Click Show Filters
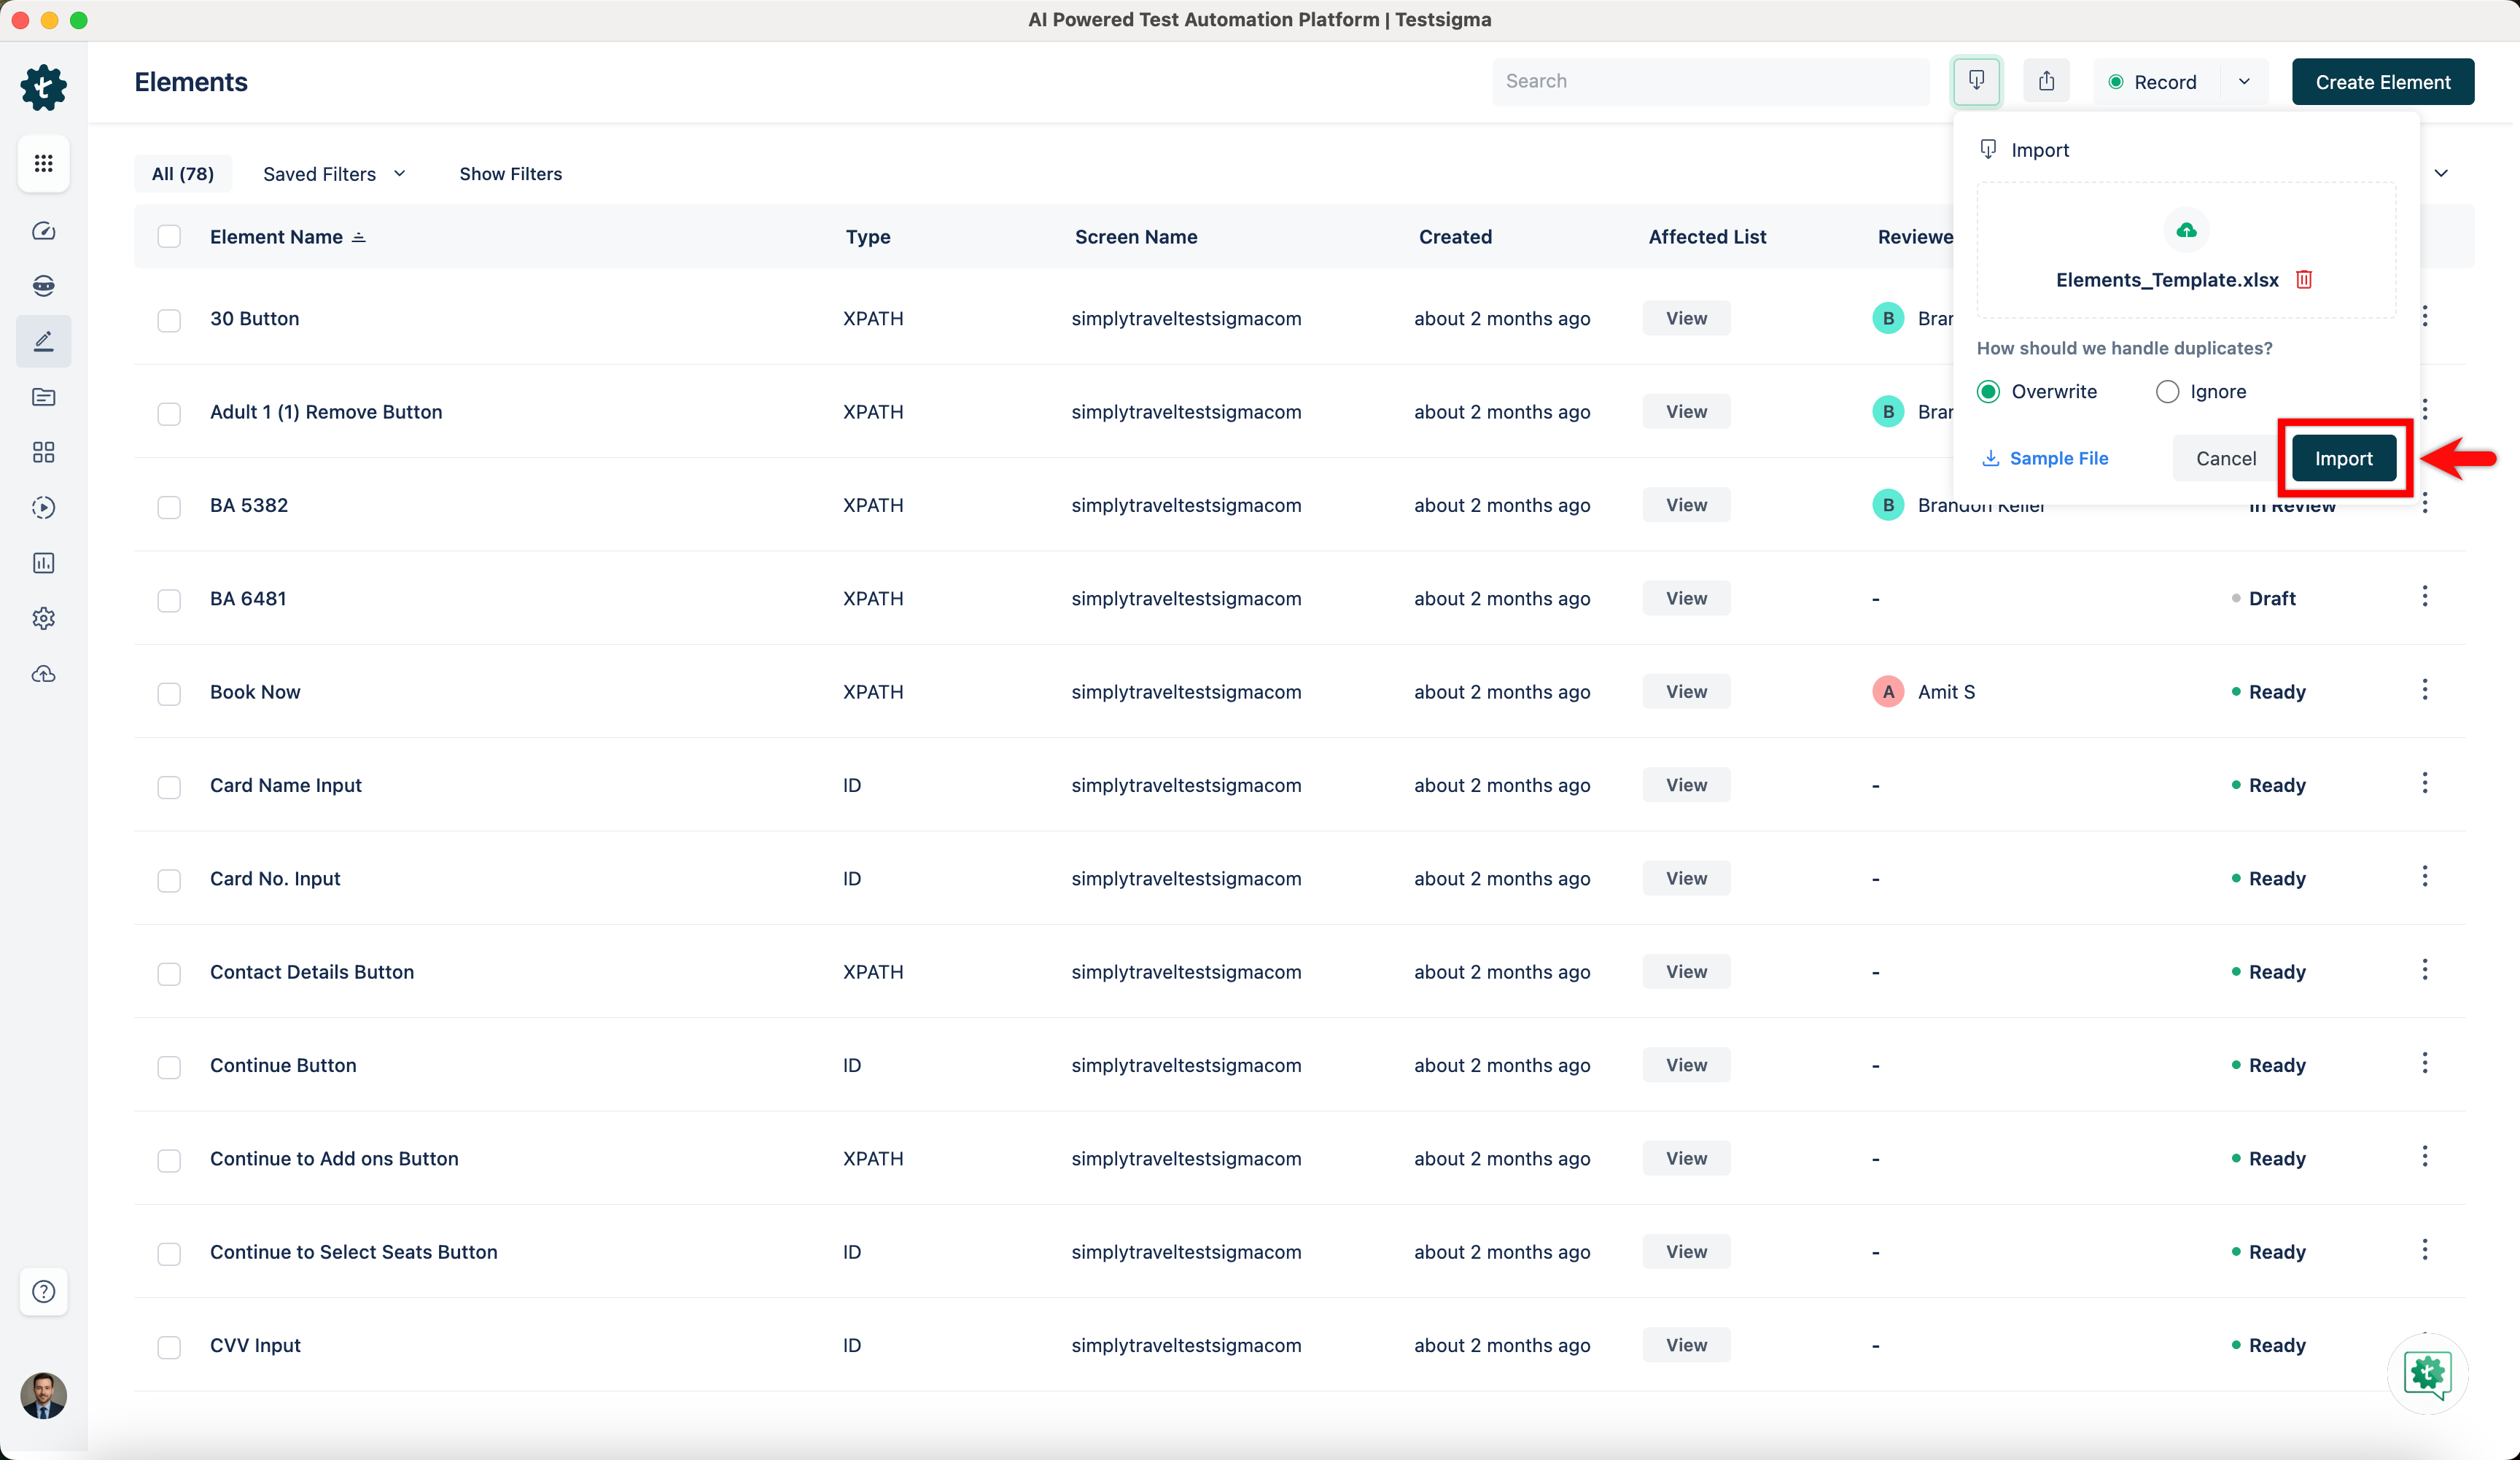Image resolution: width=2520 pixels, height=1460 pixels. (510, 174)
